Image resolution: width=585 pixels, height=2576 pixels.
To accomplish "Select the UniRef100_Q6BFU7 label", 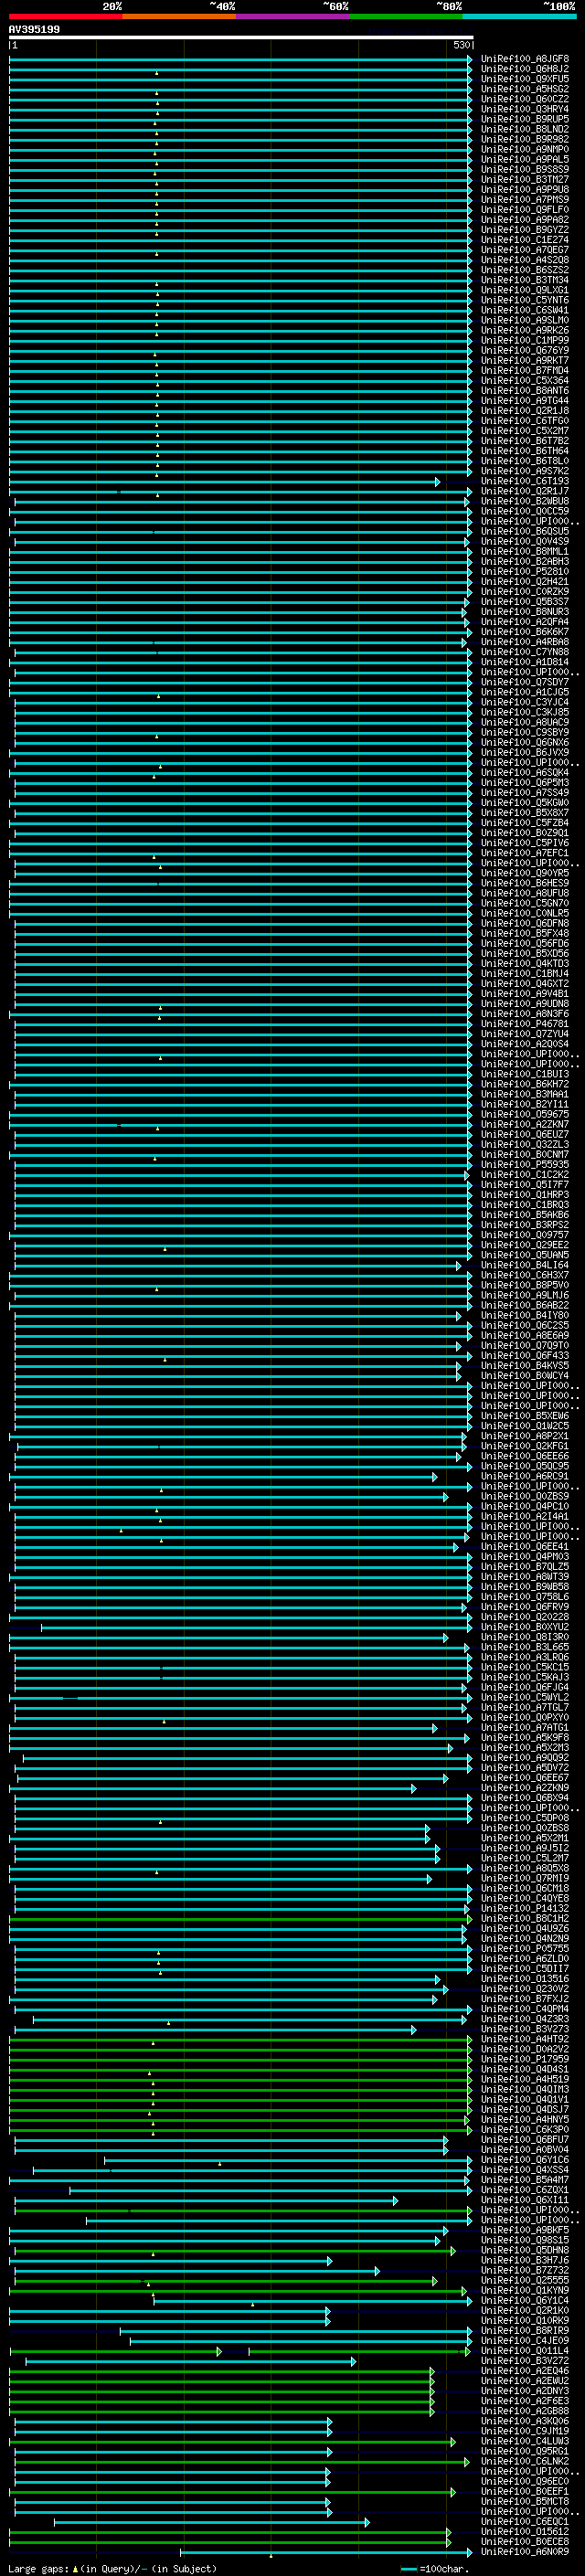I will click(525, 2139).
